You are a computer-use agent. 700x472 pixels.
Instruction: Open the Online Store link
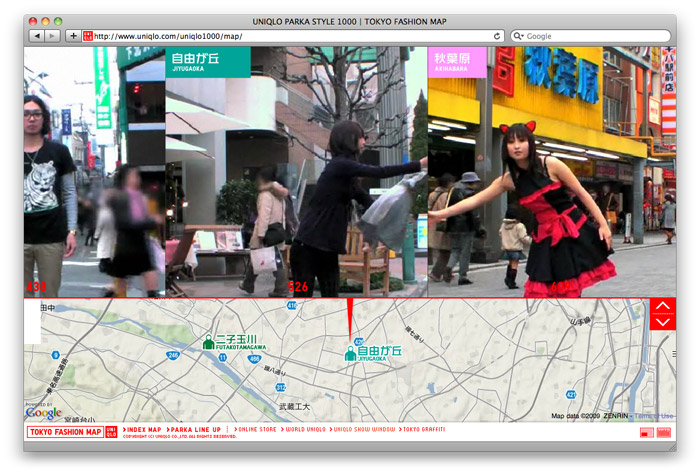[255, 430]
